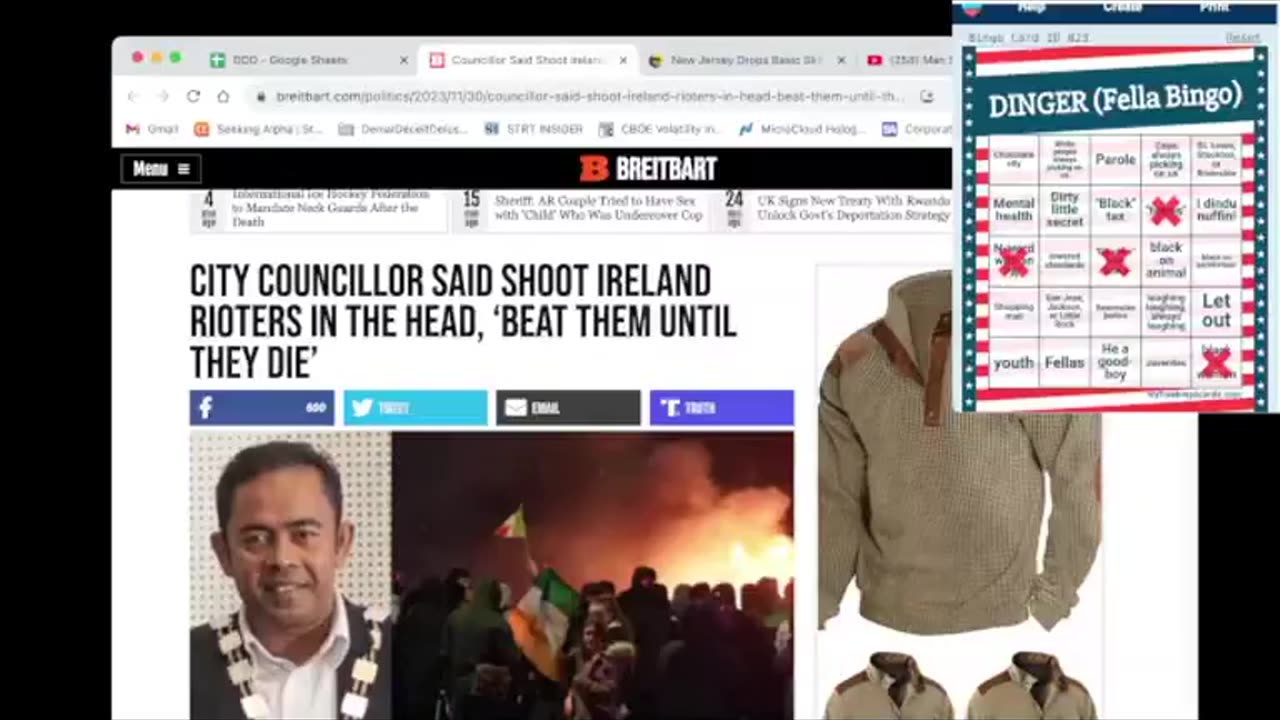1280x720 pixels.
Task: Close the Councillor Said Shoot Ireland tab
Action: point(623,60)
